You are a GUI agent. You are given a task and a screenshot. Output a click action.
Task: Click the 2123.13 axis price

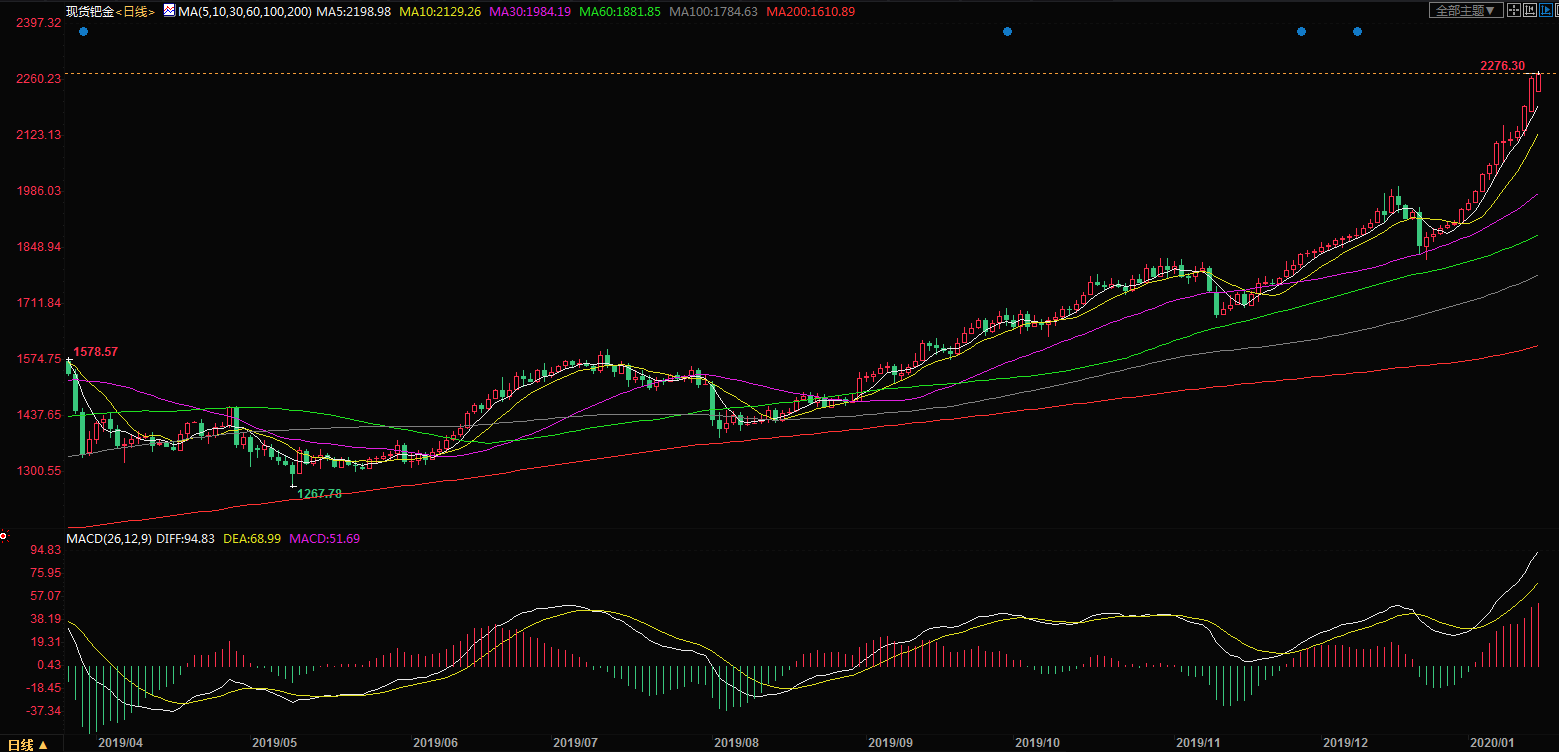[40, 135]
